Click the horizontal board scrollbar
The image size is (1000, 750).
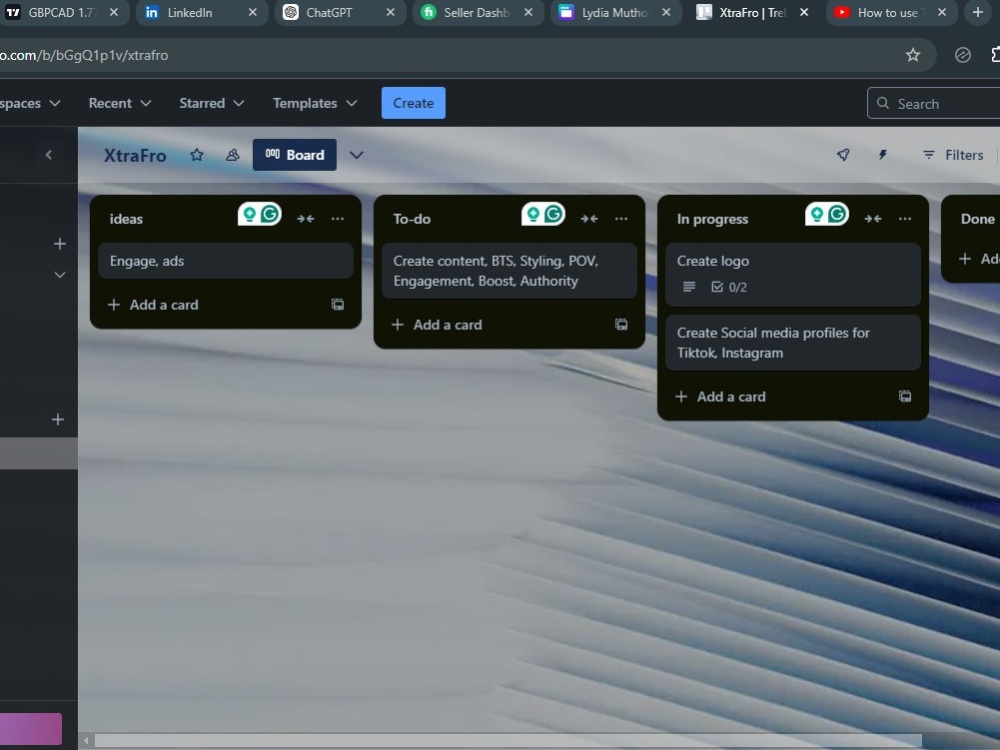[508, 740]
